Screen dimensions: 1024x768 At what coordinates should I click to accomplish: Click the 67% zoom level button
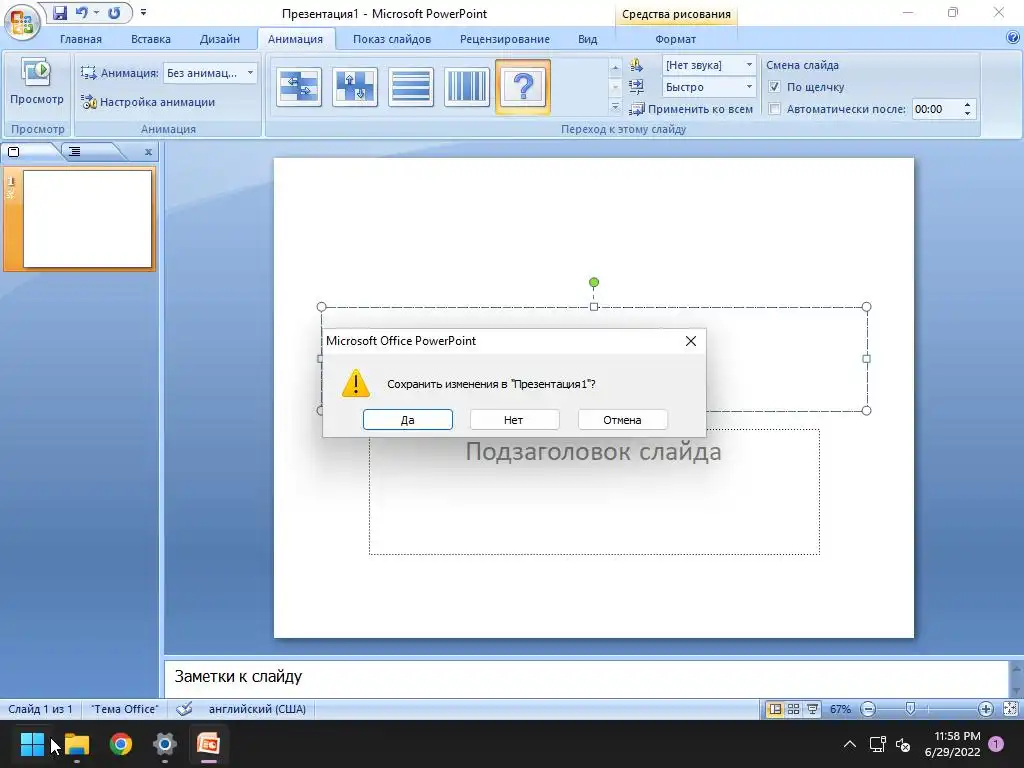pos(840,709)
